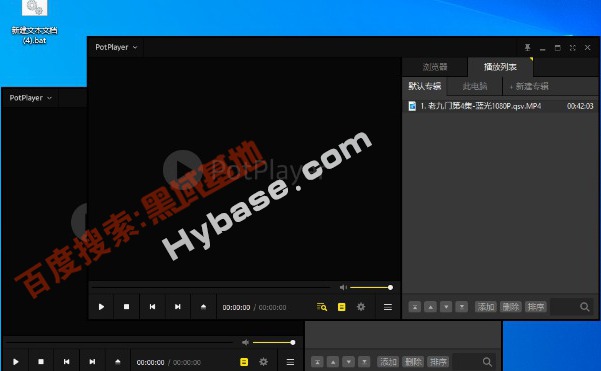Screen dimensions: 601x371
Task: Open the PotPlayer title menu in the back window
Action: (x=30, y=98)
